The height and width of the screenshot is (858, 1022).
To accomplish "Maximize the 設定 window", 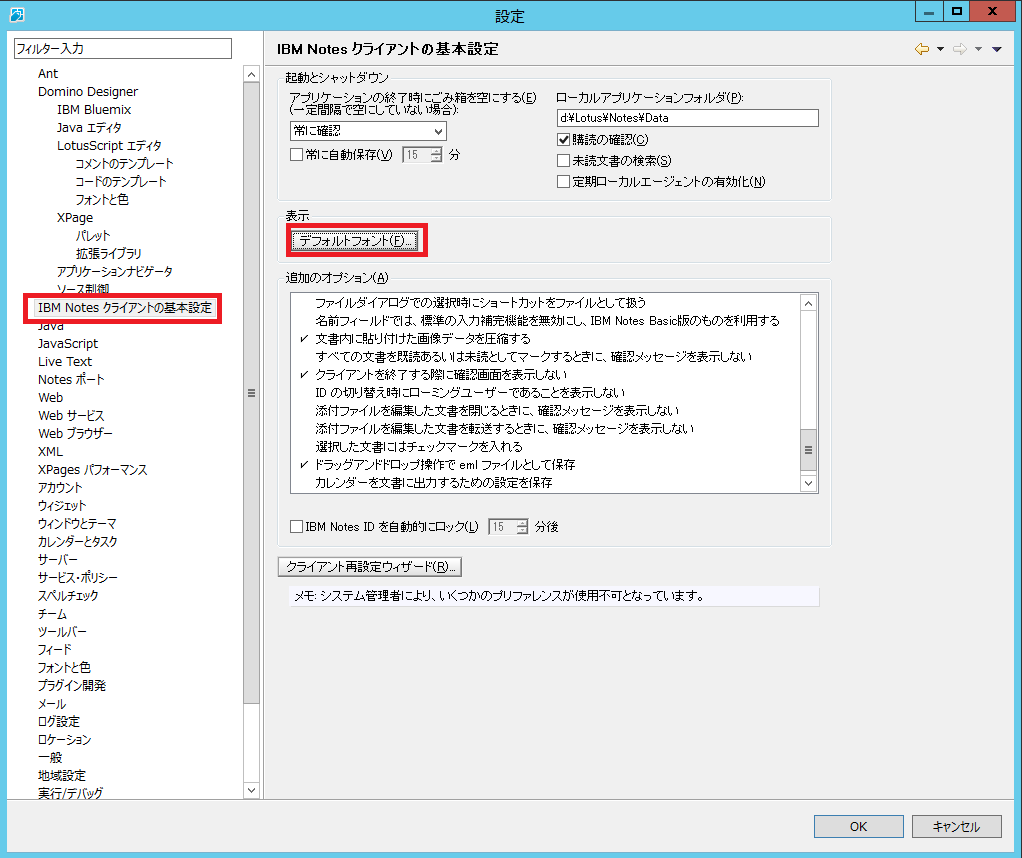I will [956, 11].
